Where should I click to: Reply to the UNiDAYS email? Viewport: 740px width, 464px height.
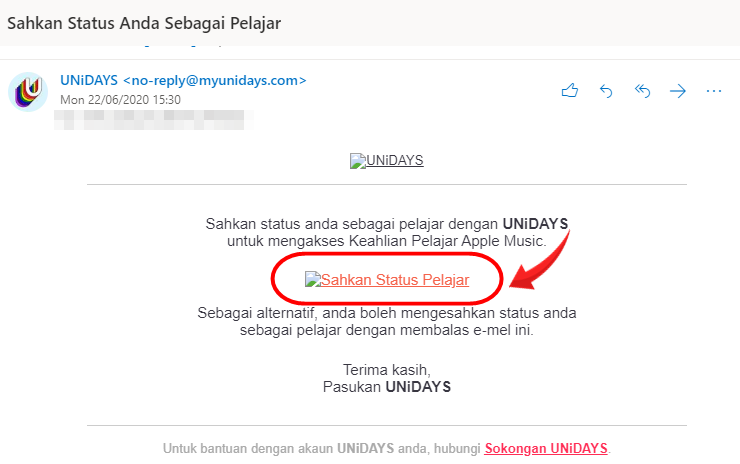[606, 90]
